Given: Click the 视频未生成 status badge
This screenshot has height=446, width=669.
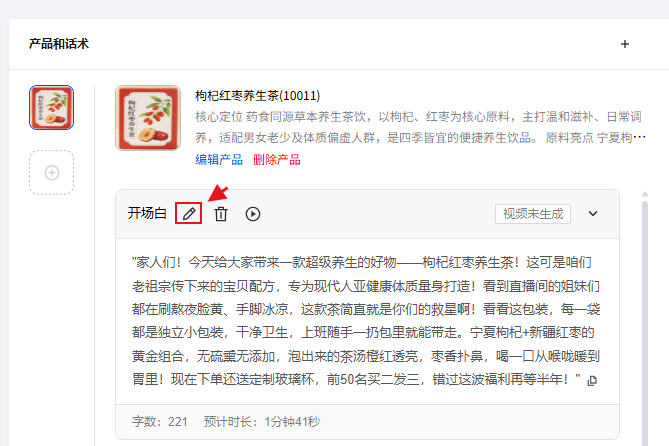Looking at the screenshot, I should 532,213.
